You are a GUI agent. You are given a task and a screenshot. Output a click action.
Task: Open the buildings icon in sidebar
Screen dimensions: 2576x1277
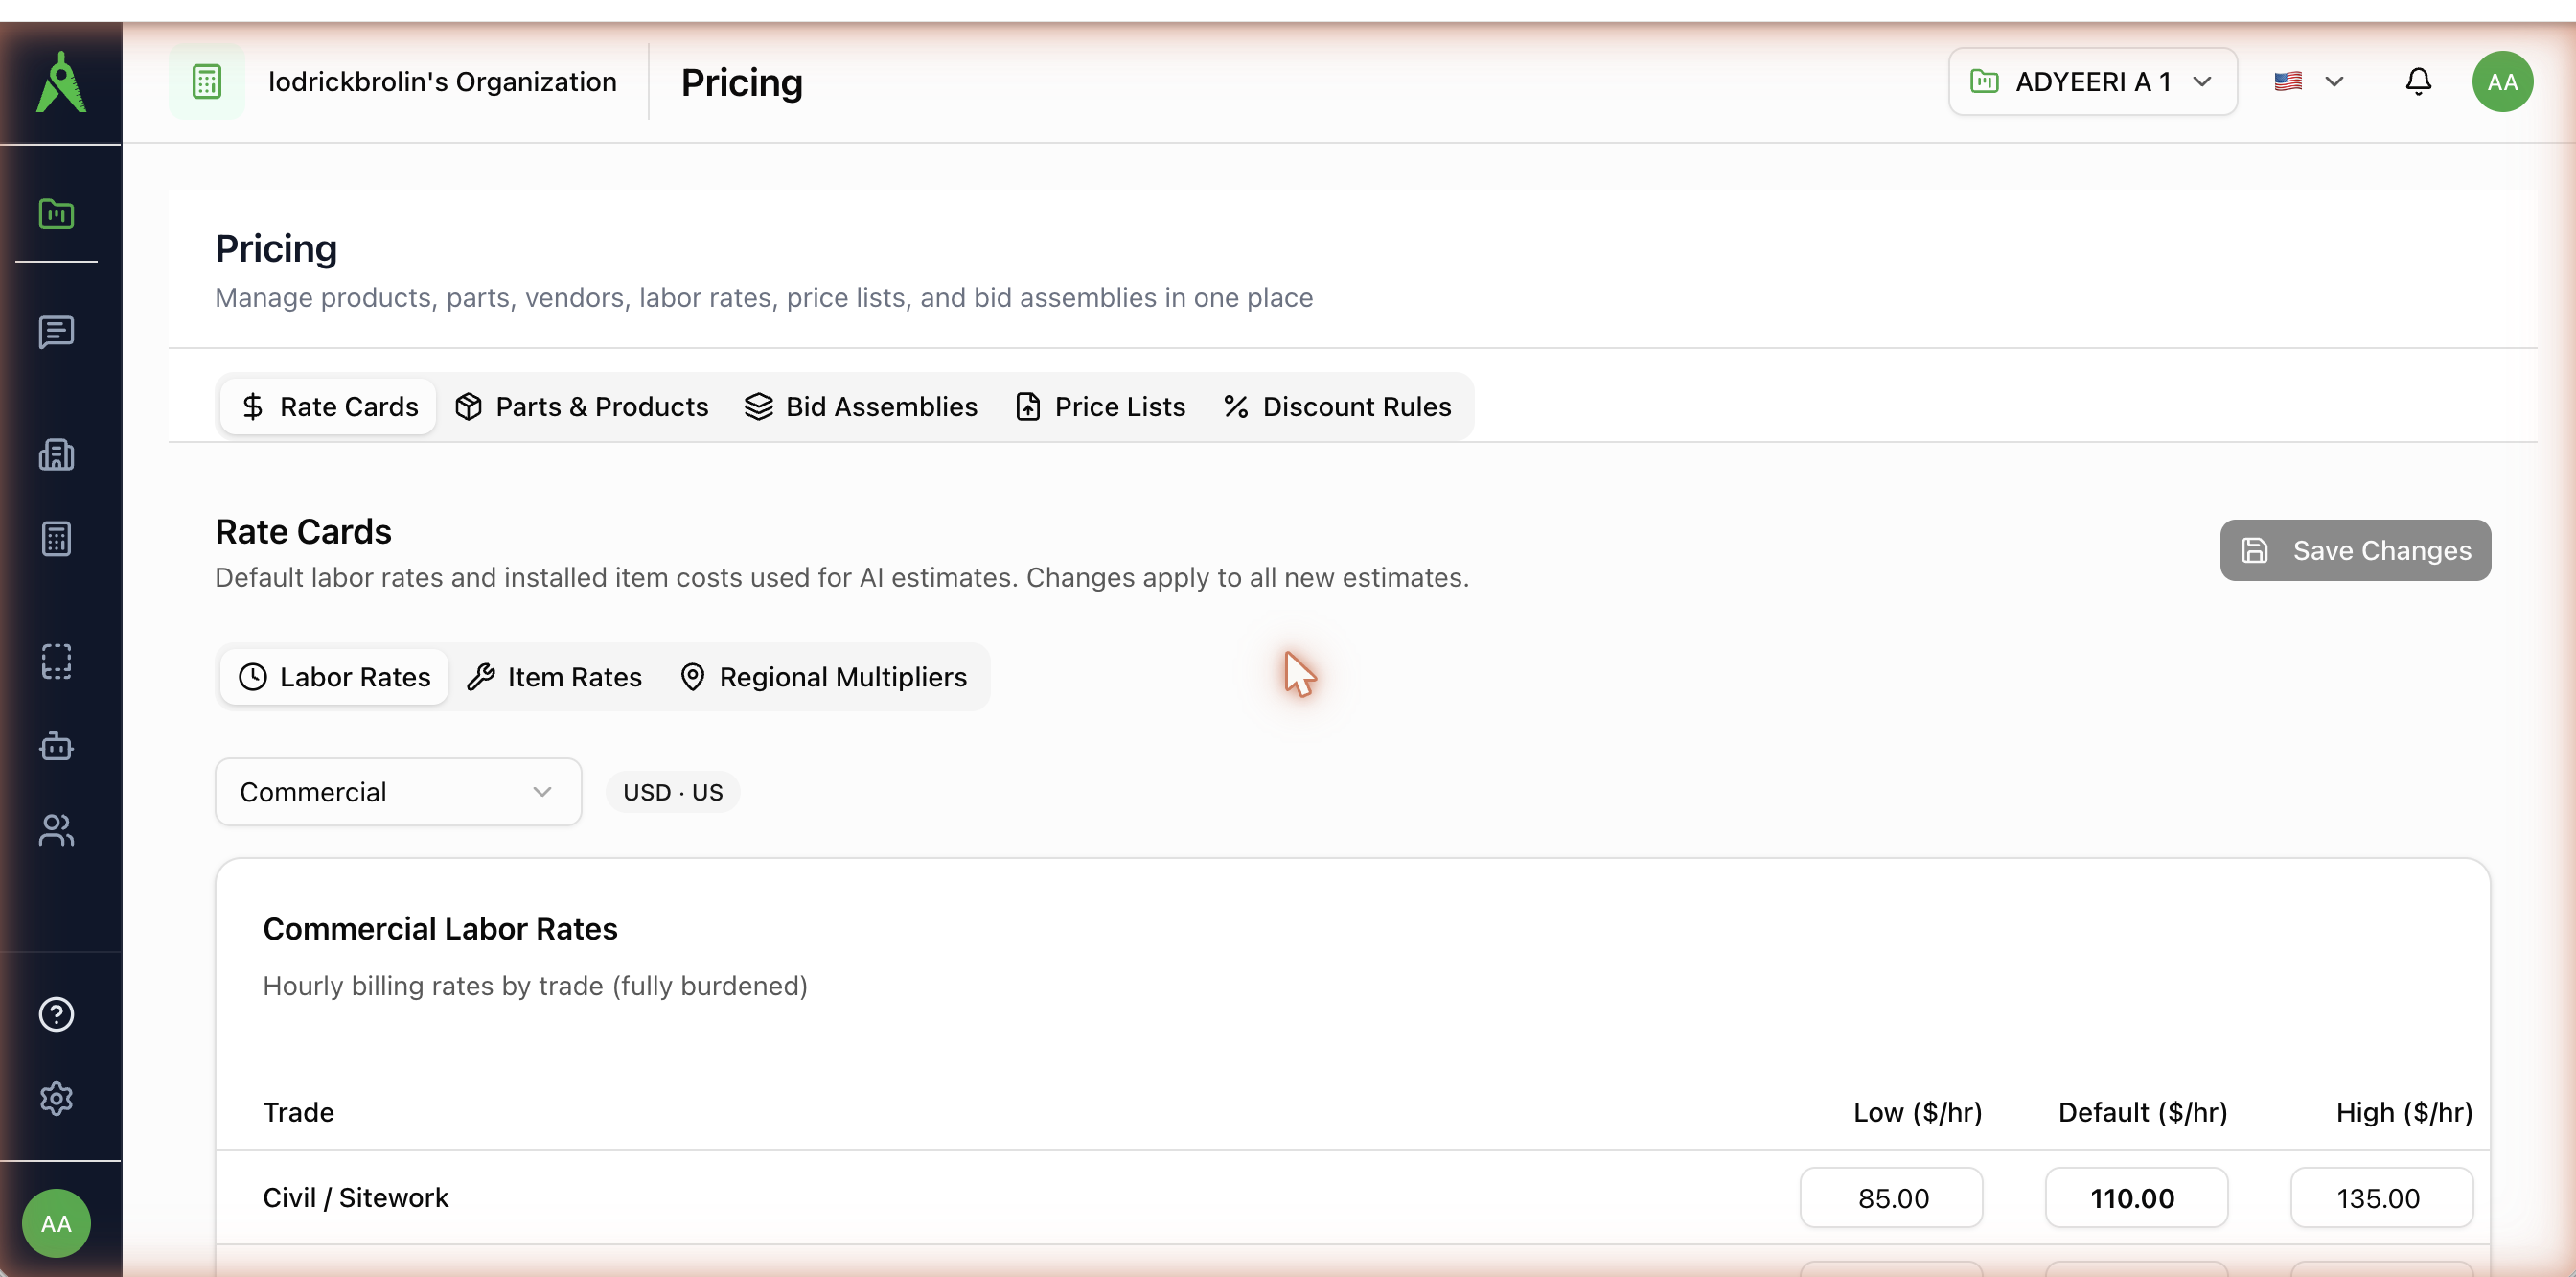[x=56, y=455]
